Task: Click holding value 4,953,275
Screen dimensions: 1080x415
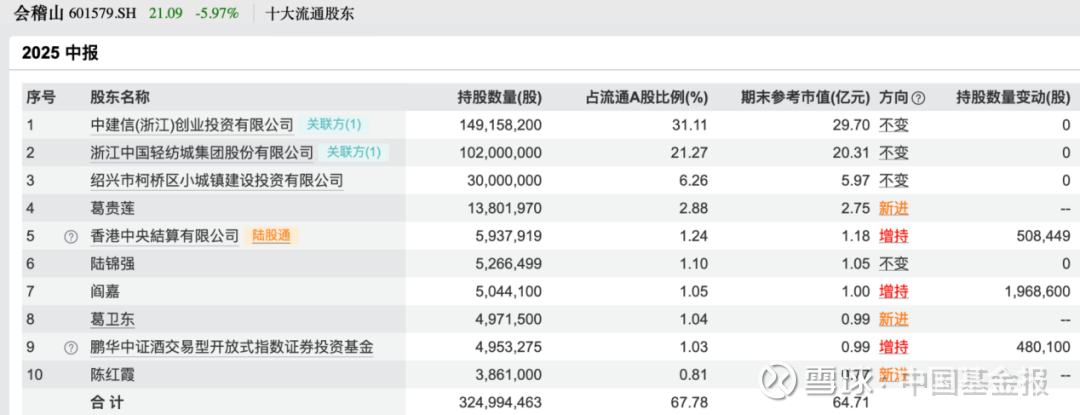Action: click(509, 347)
